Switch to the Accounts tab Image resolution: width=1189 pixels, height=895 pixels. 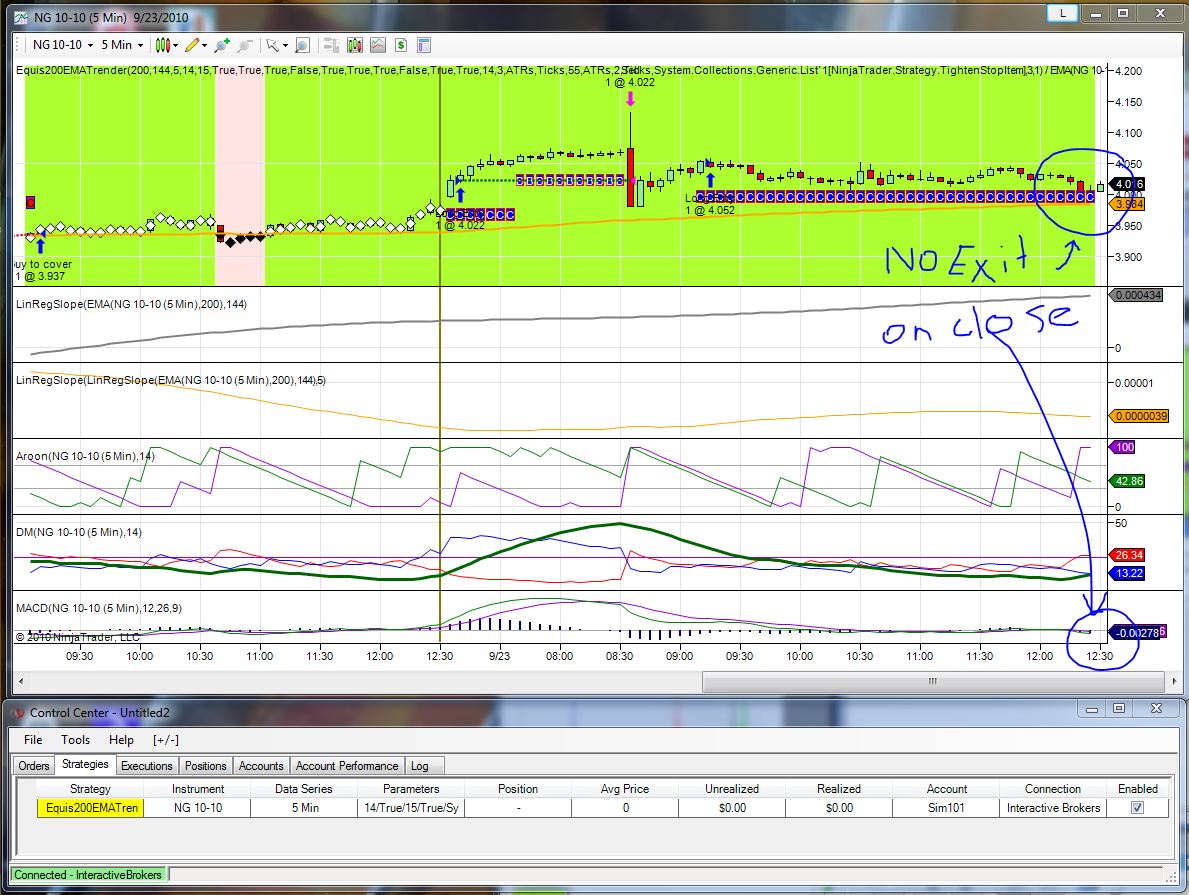(x=261, y=766)
